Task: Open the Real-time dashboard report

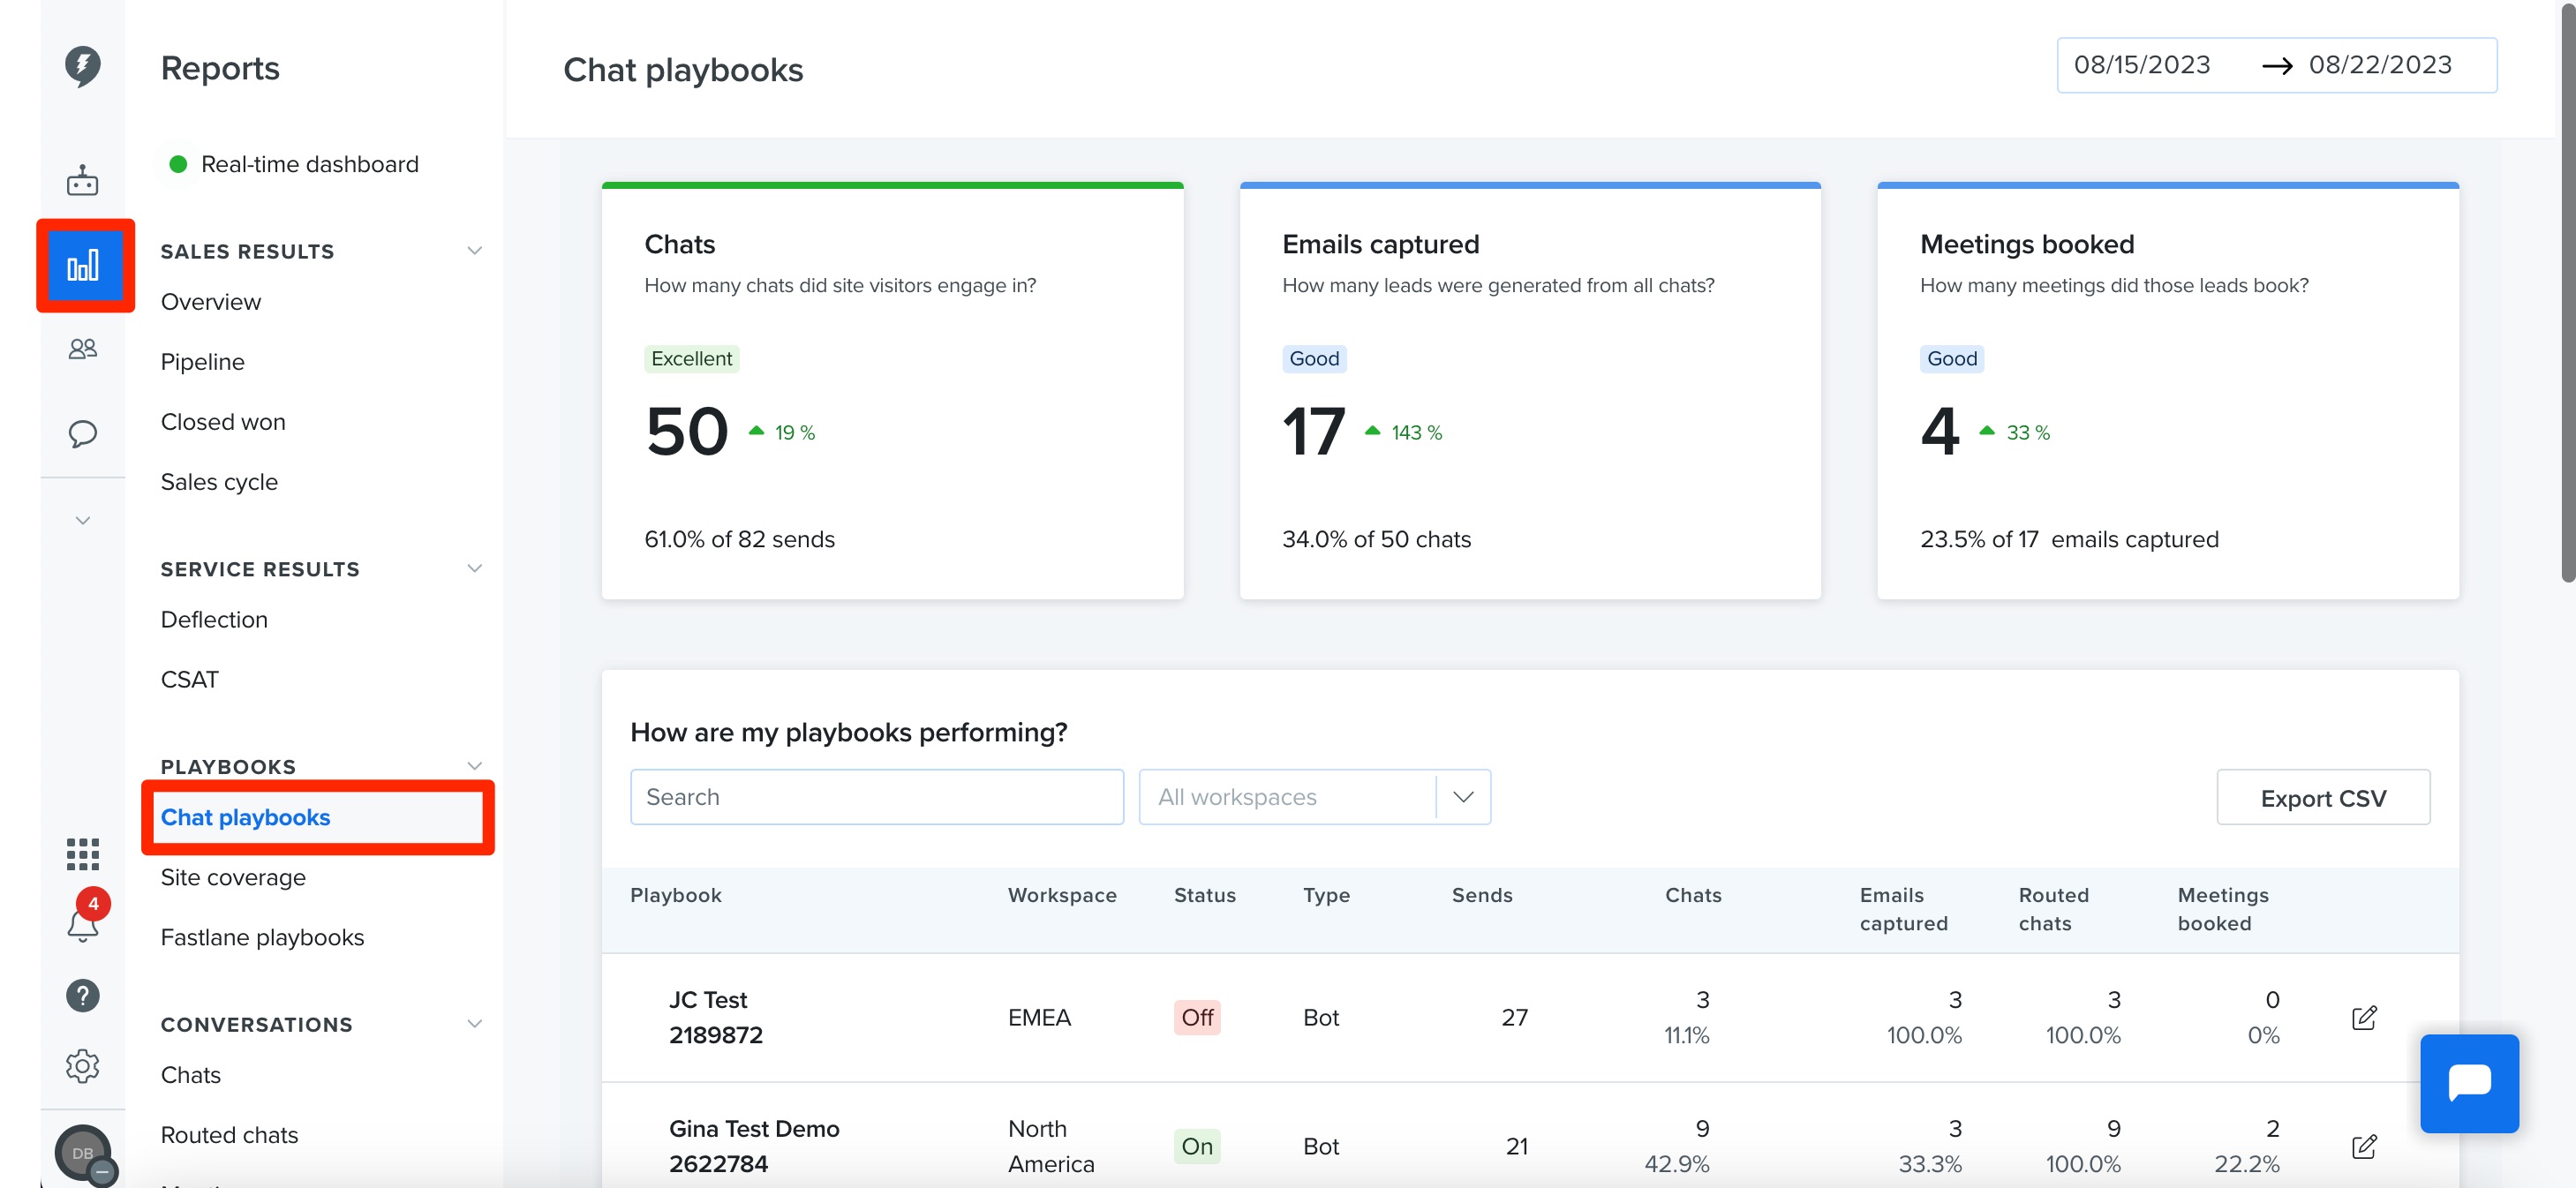Action: pos(309,164)
